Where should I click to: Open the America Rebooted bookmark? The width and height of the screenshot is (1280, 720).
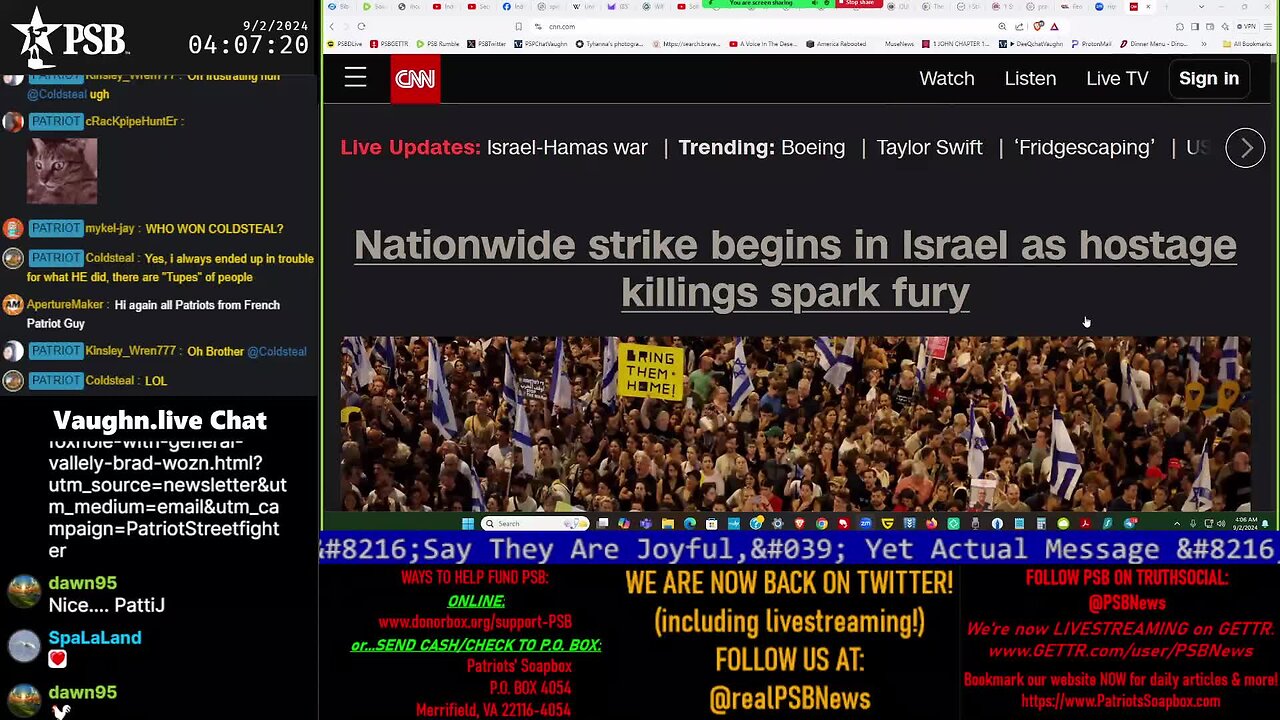836,44
